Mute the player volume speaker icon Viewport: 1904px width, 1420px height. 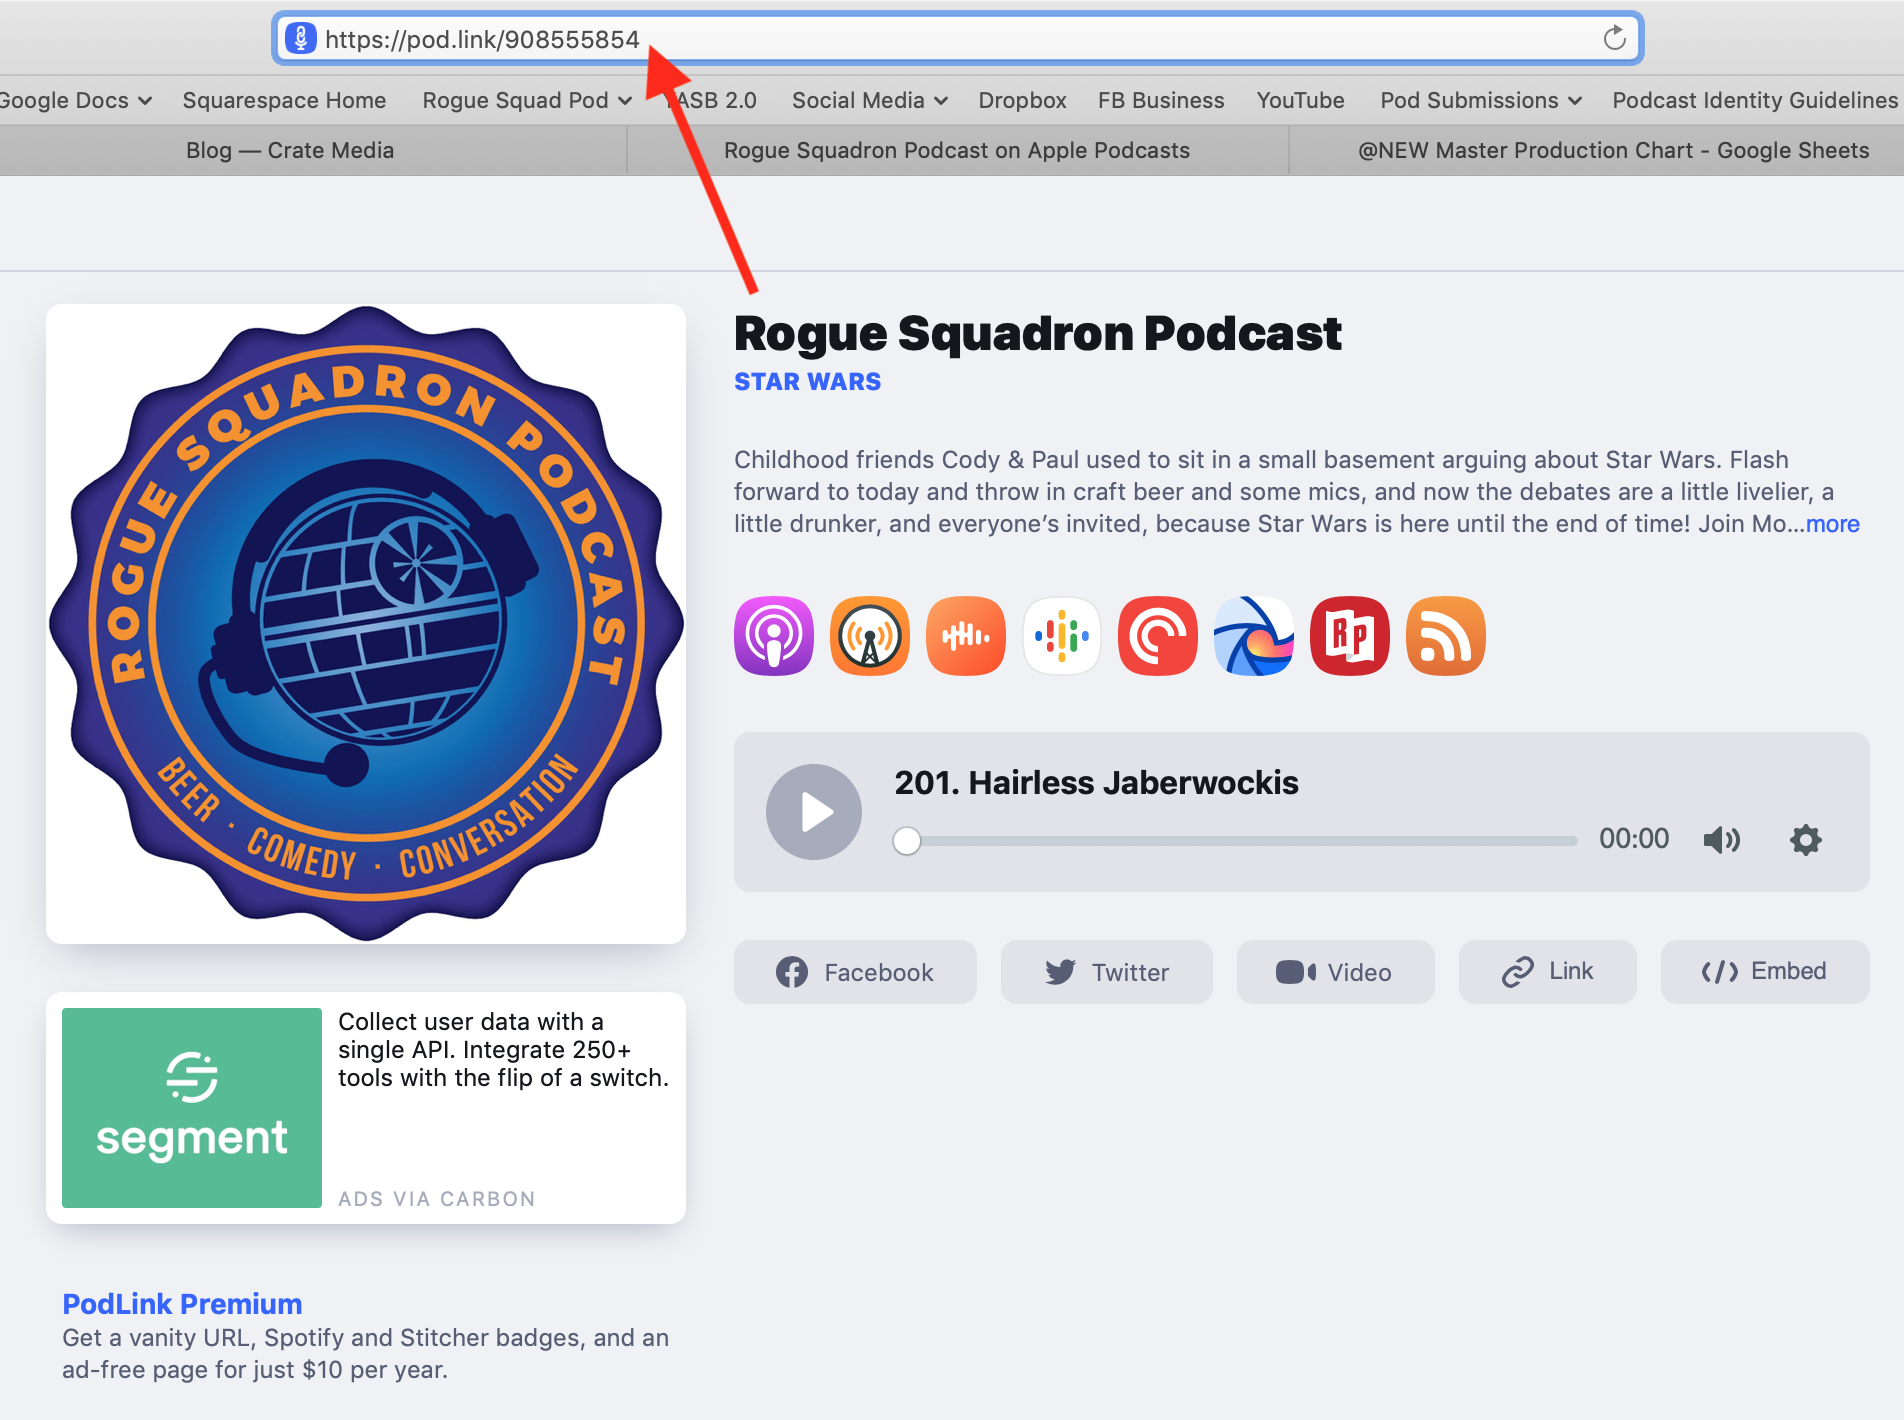coord(1721,840)
